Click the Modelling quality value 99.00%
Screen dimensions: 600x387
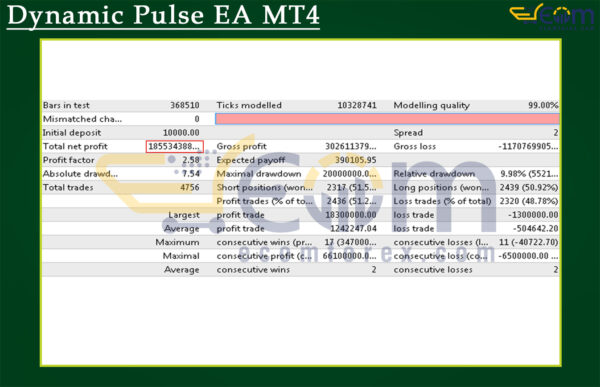pos(543,105)
